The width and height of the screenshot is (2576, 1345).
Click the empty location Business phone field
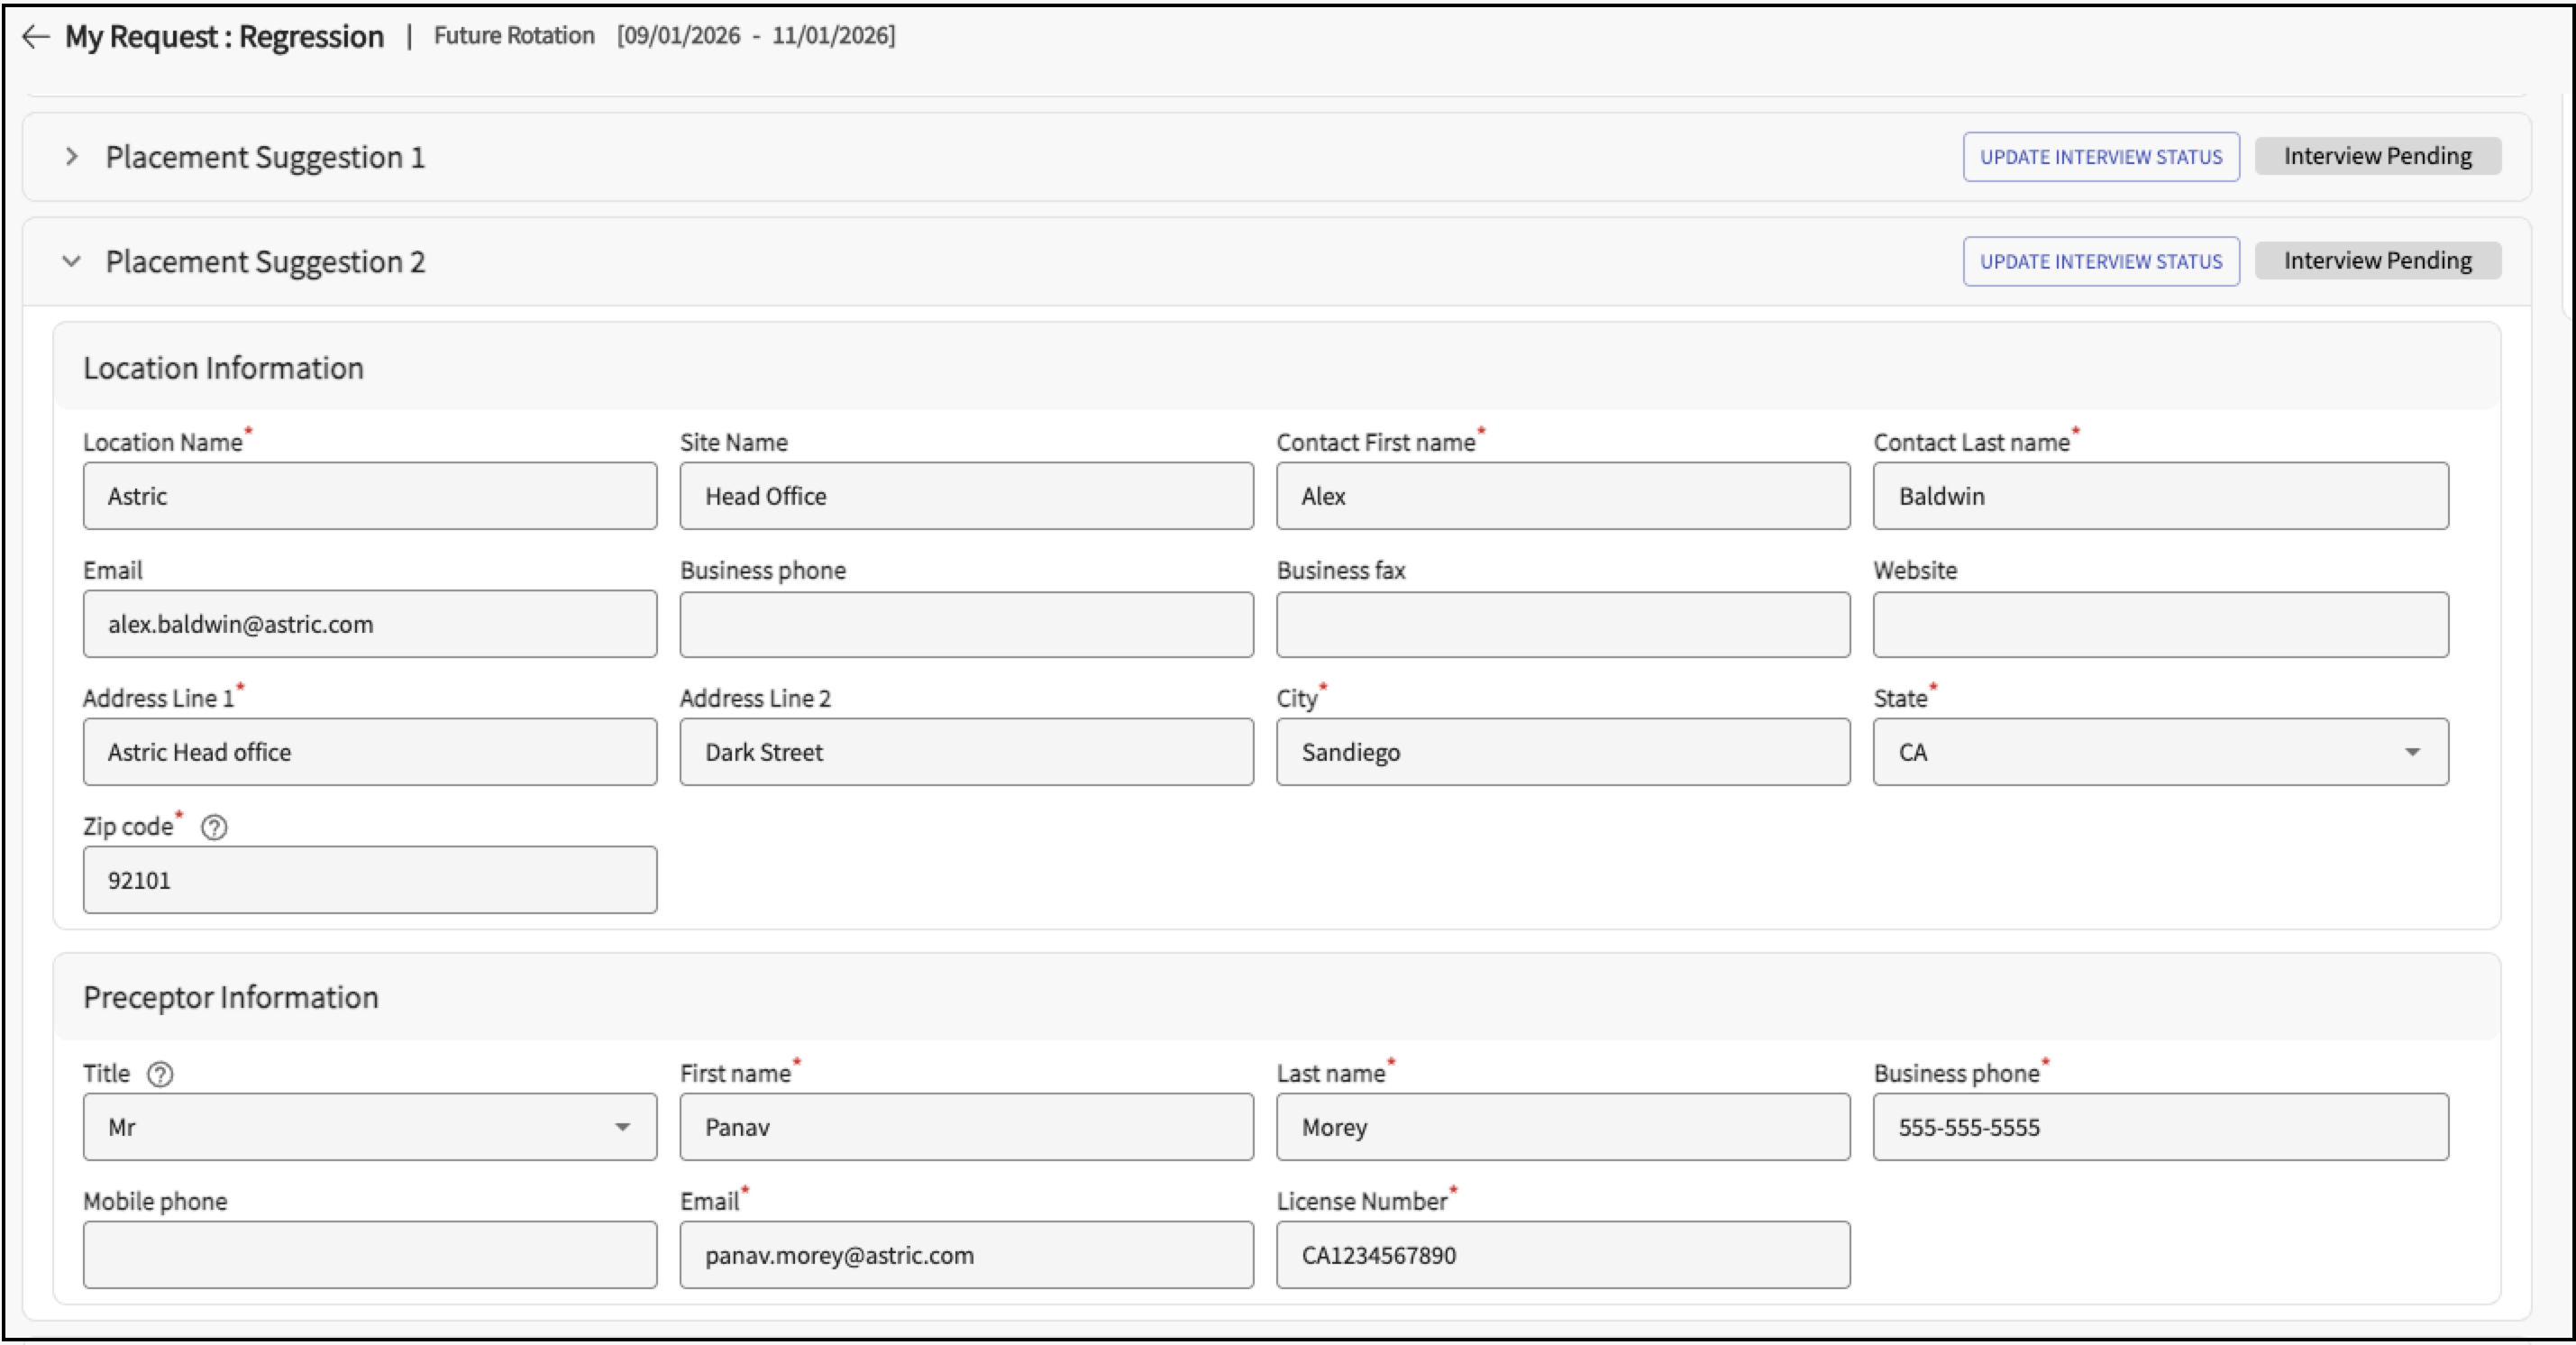(x=966, y=624)
